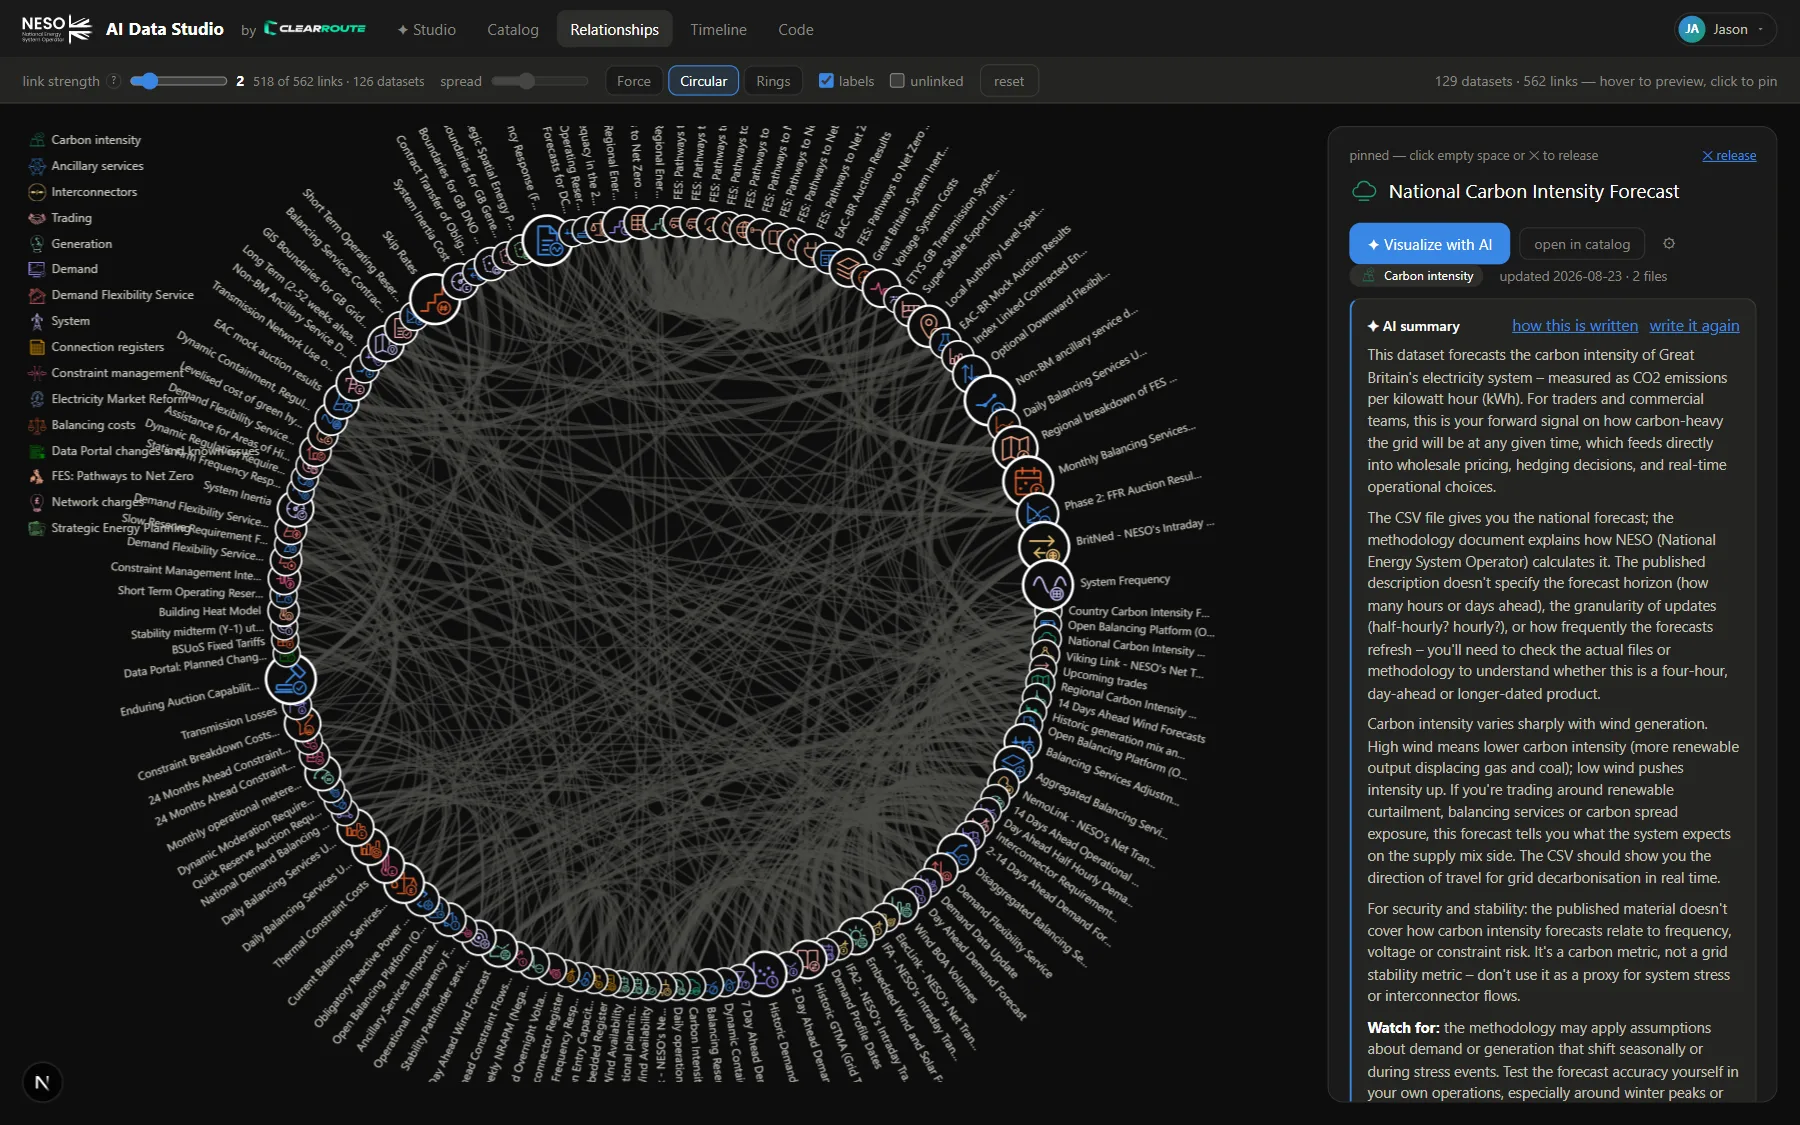The width and height of the screenshot is (1800, 1125).
Task: Adjust the link strength slider
Action: point(178,81)
